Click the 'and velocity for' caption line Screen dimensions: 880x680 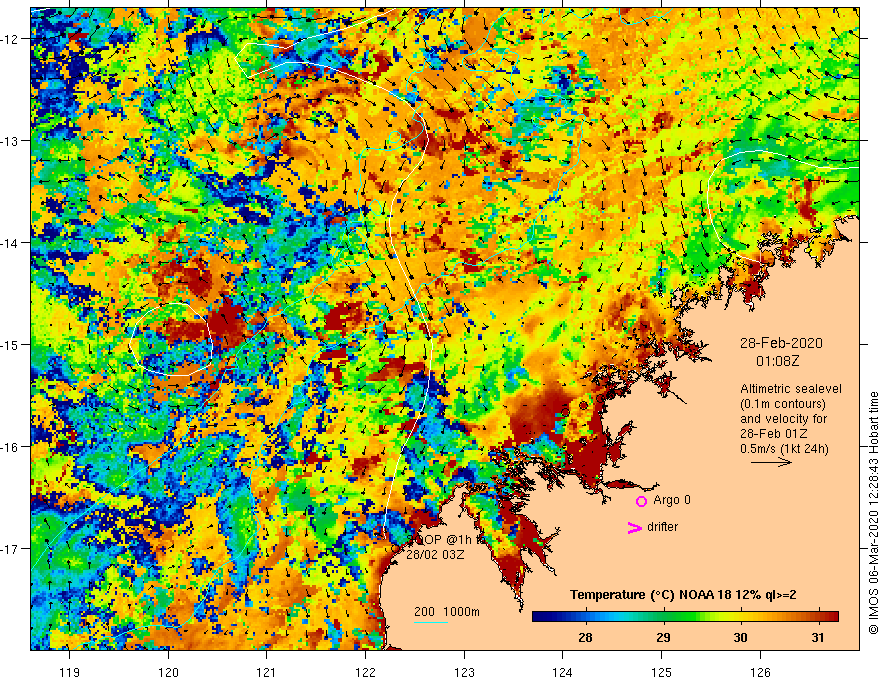783,419
